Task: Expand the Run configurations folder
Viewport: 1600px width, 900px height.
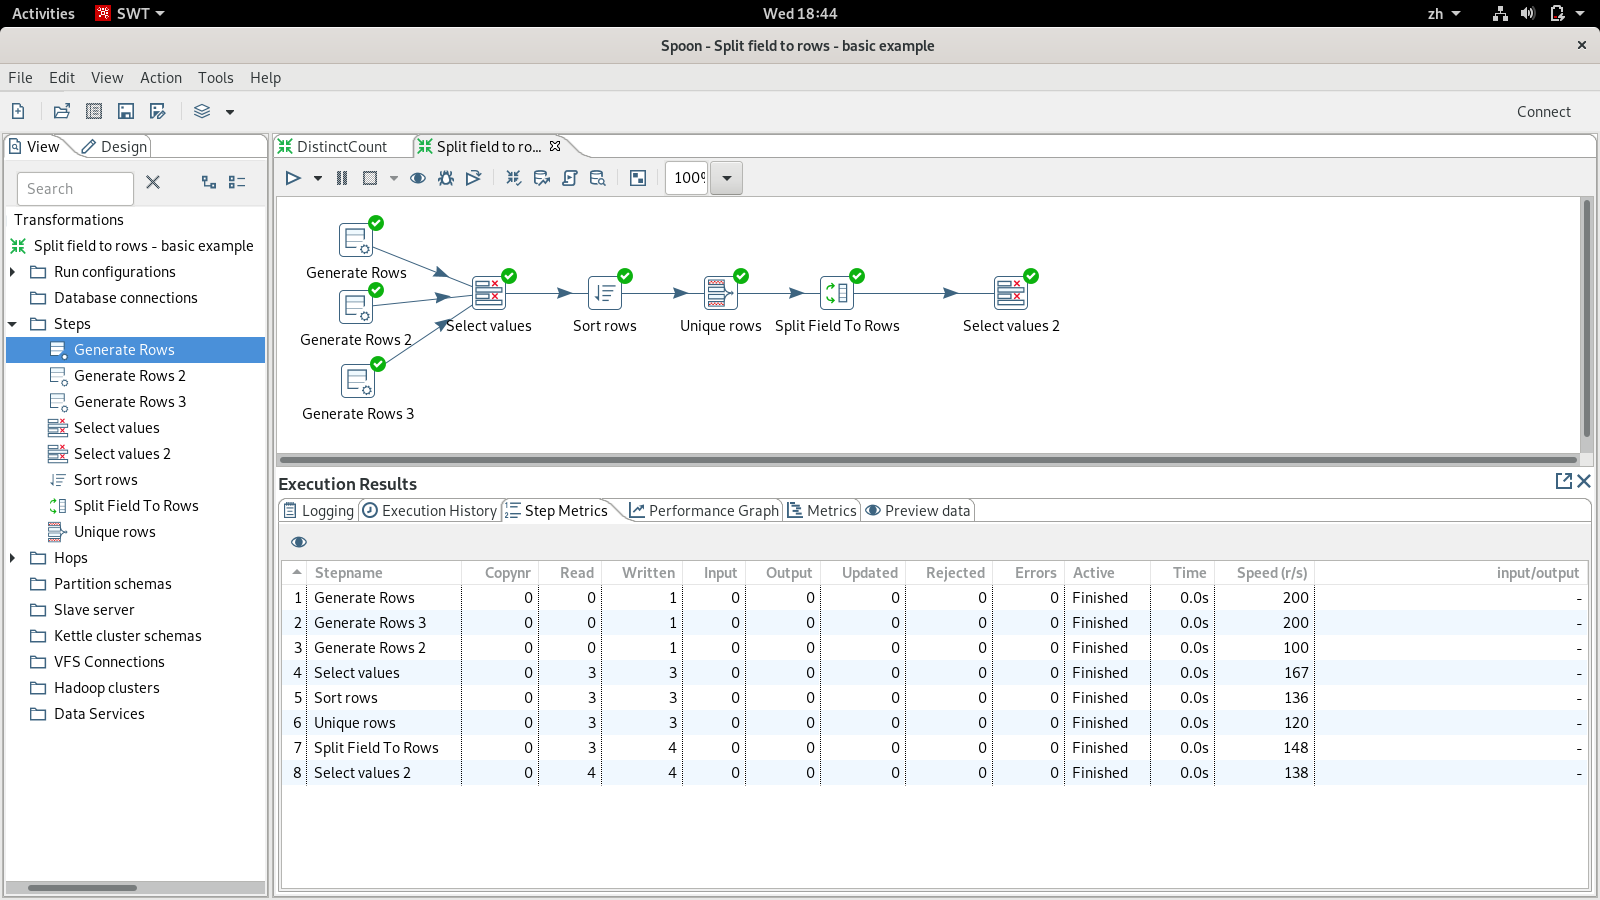Action: click(13, 272)
